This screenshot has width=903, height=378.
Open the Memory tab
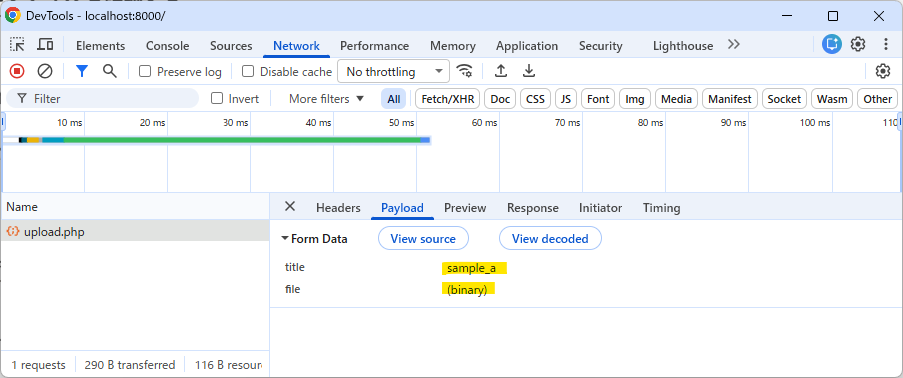click(453, 46)
